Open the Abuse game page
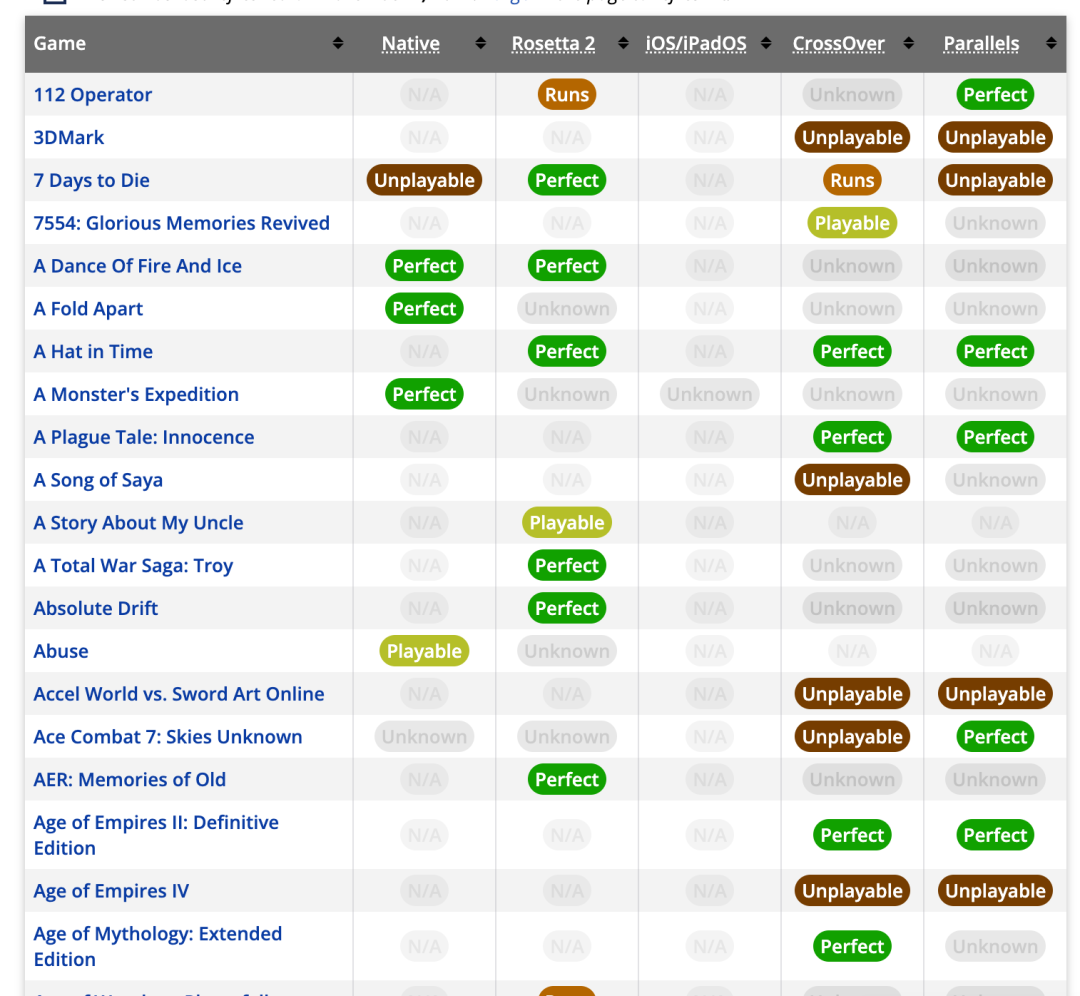The image size is (1080, 996). [x=61, y=651]
